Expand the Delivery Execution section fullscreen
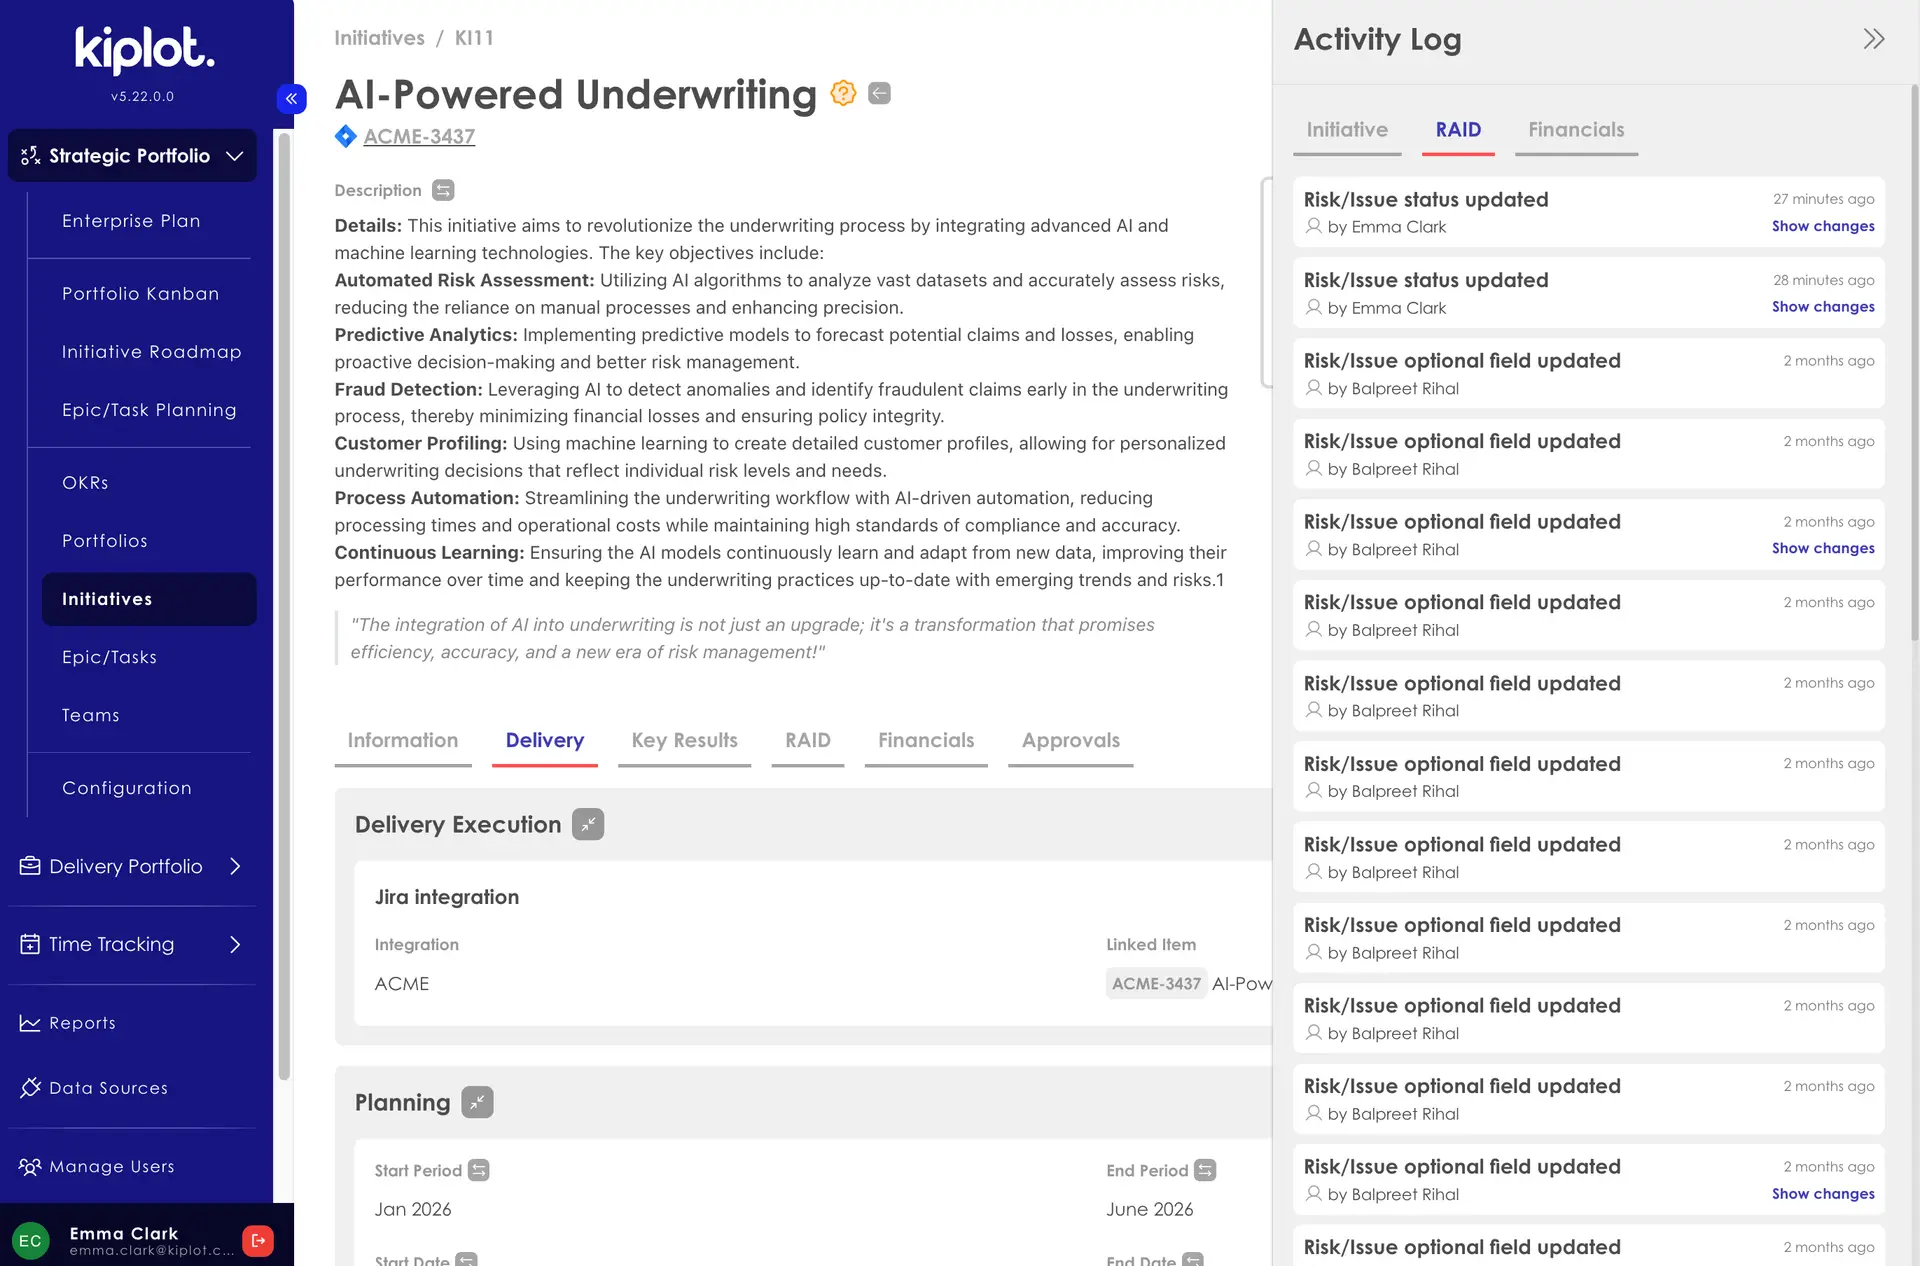Image resolution: width=1920 pixels, height=1266 pixels. coord(588,824)
